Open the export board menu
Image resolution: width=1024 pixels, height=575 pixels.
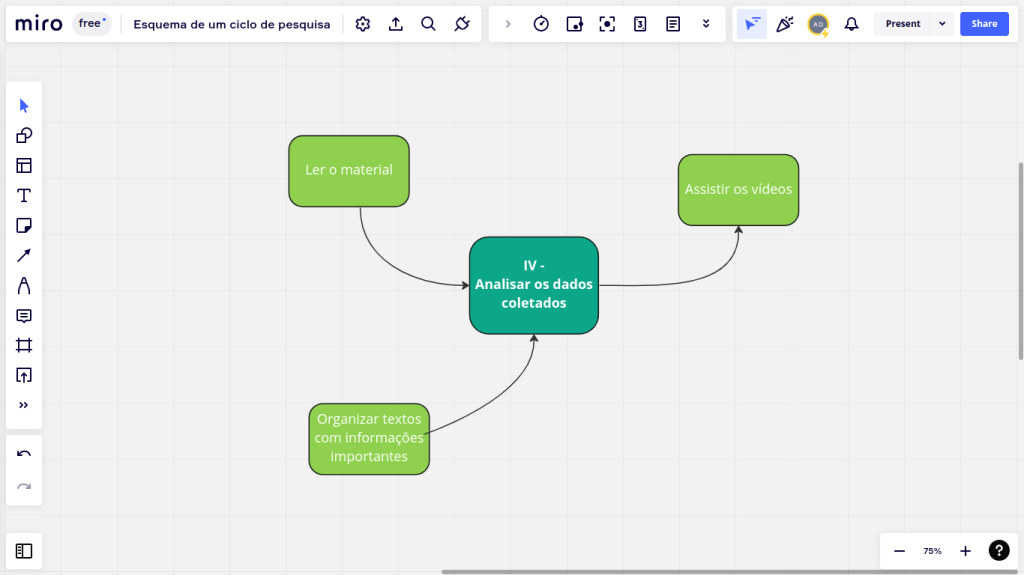click(396, 24)
